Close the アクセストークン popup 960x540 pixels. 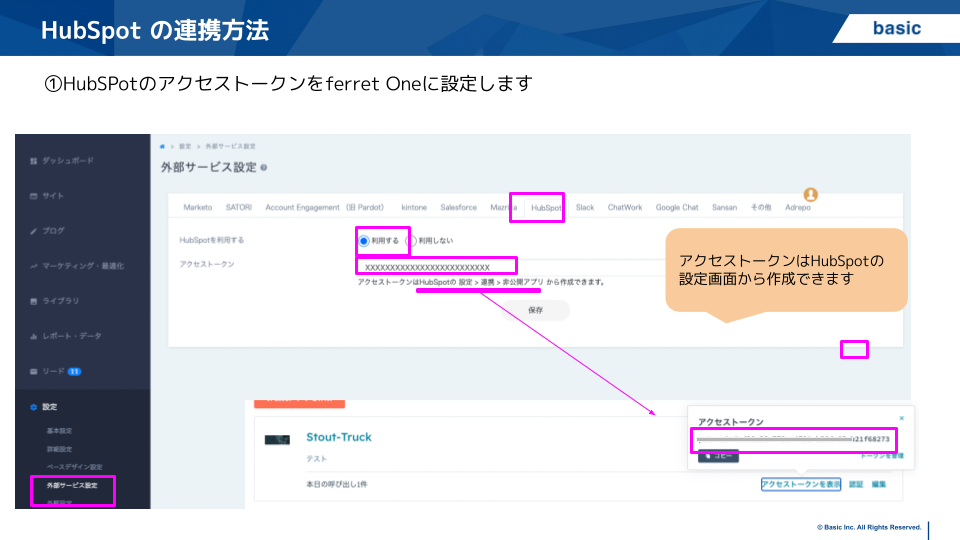pyautogui.click(x=901, y=418)
